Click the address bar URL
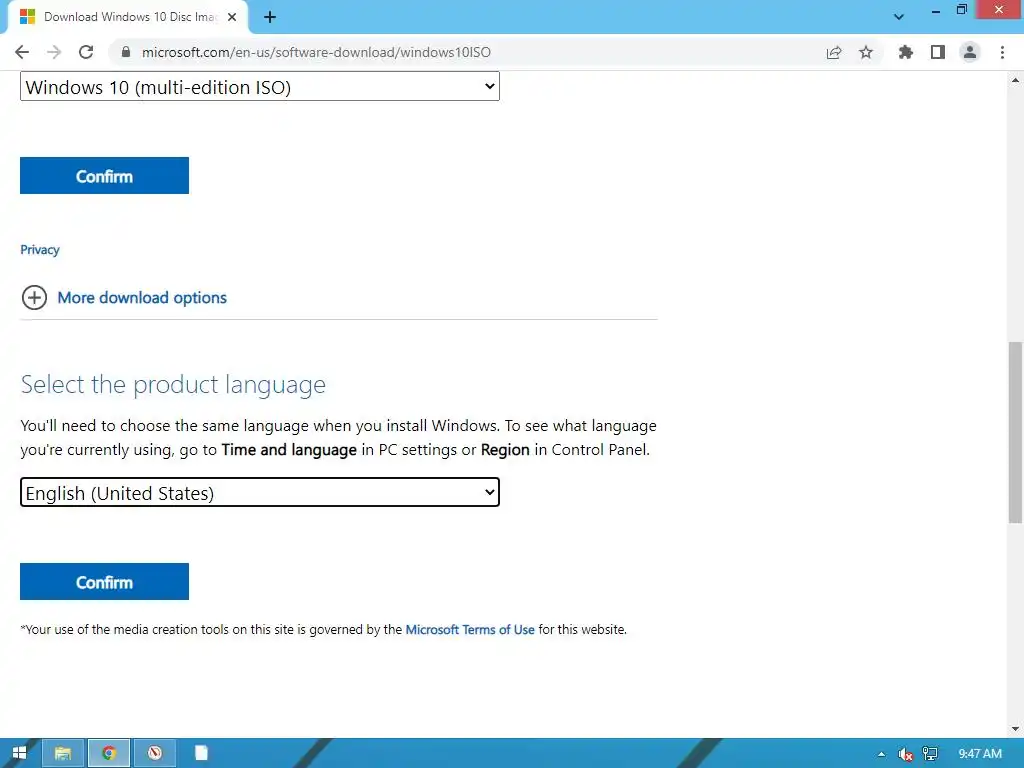The height and width of the screenshot is (768, 1024). [316, 52]
